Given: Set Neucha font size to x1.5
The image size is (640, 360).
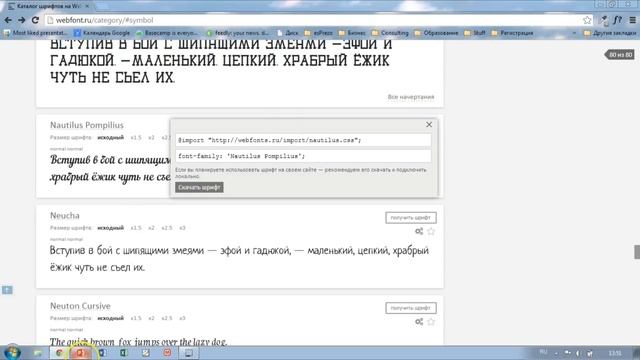Looking at the screenshot, I should tap(136, 228).
